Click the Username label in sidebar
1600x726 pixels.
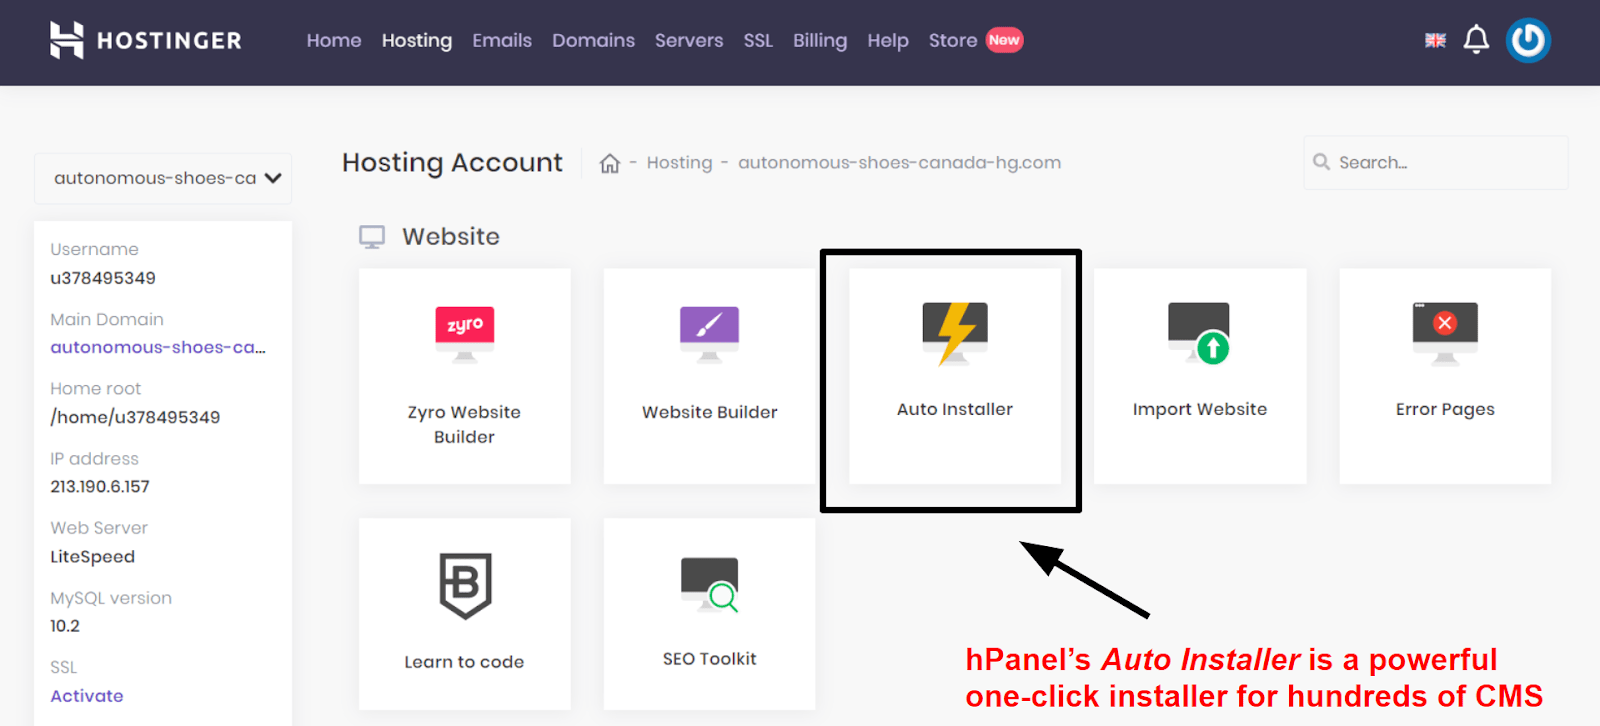(94, 249)
